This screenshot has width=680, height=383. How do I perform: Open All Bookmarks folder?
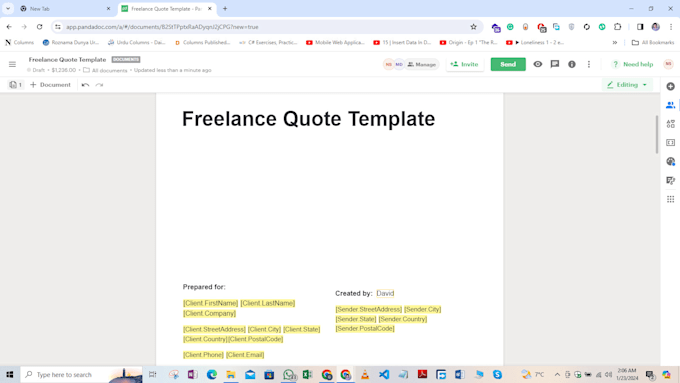tap(653, 43)
